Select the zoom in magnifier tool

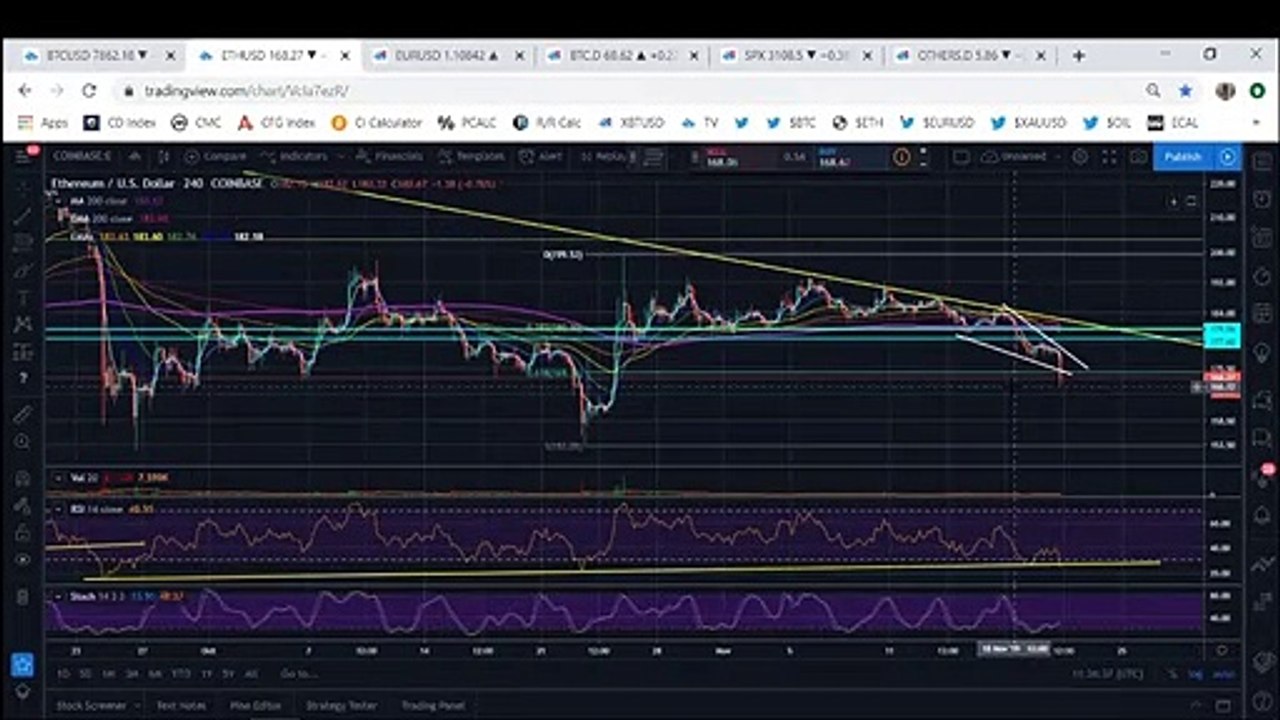coord(23,441)
